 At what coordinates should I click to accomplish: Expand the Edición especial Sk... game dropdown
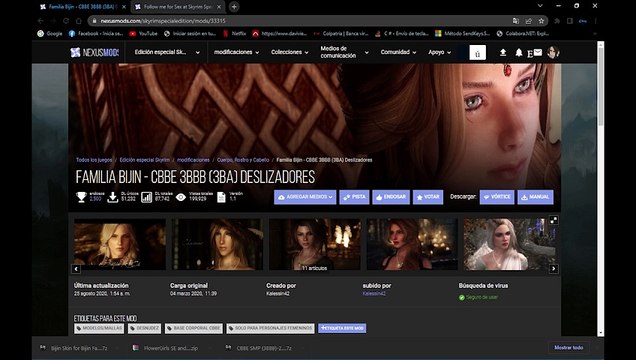pyautogui.click(x=167, y=52)
